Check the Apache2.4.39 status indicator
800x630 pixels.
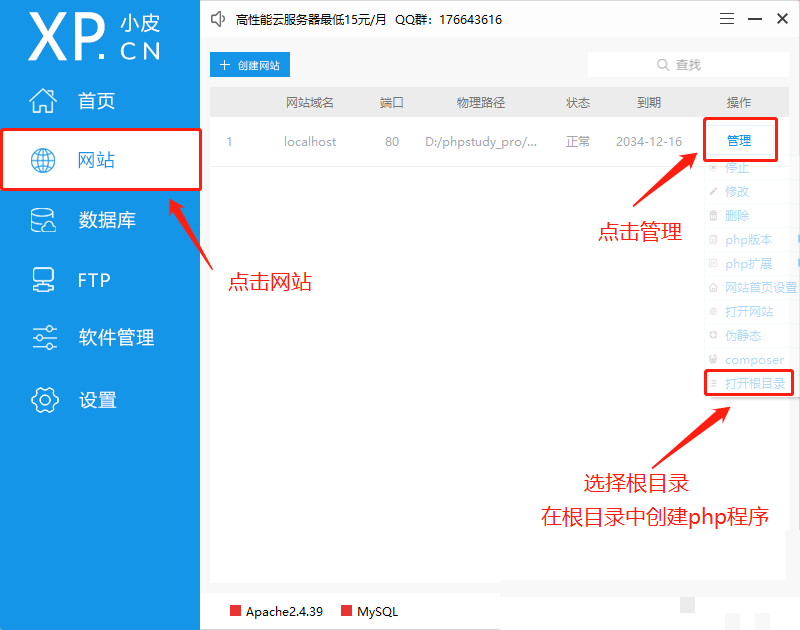coord(277,611)
